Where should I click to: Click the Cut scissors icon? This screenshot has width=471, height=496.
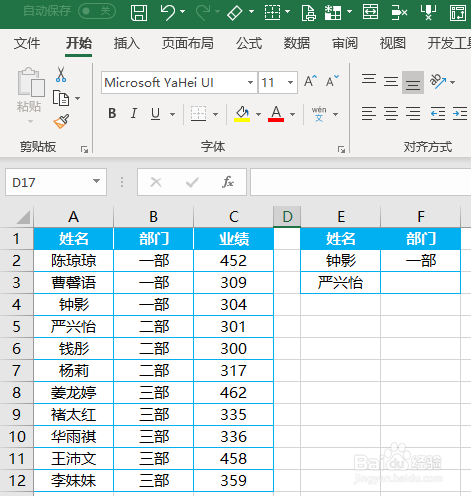click(x=61, y=74)
